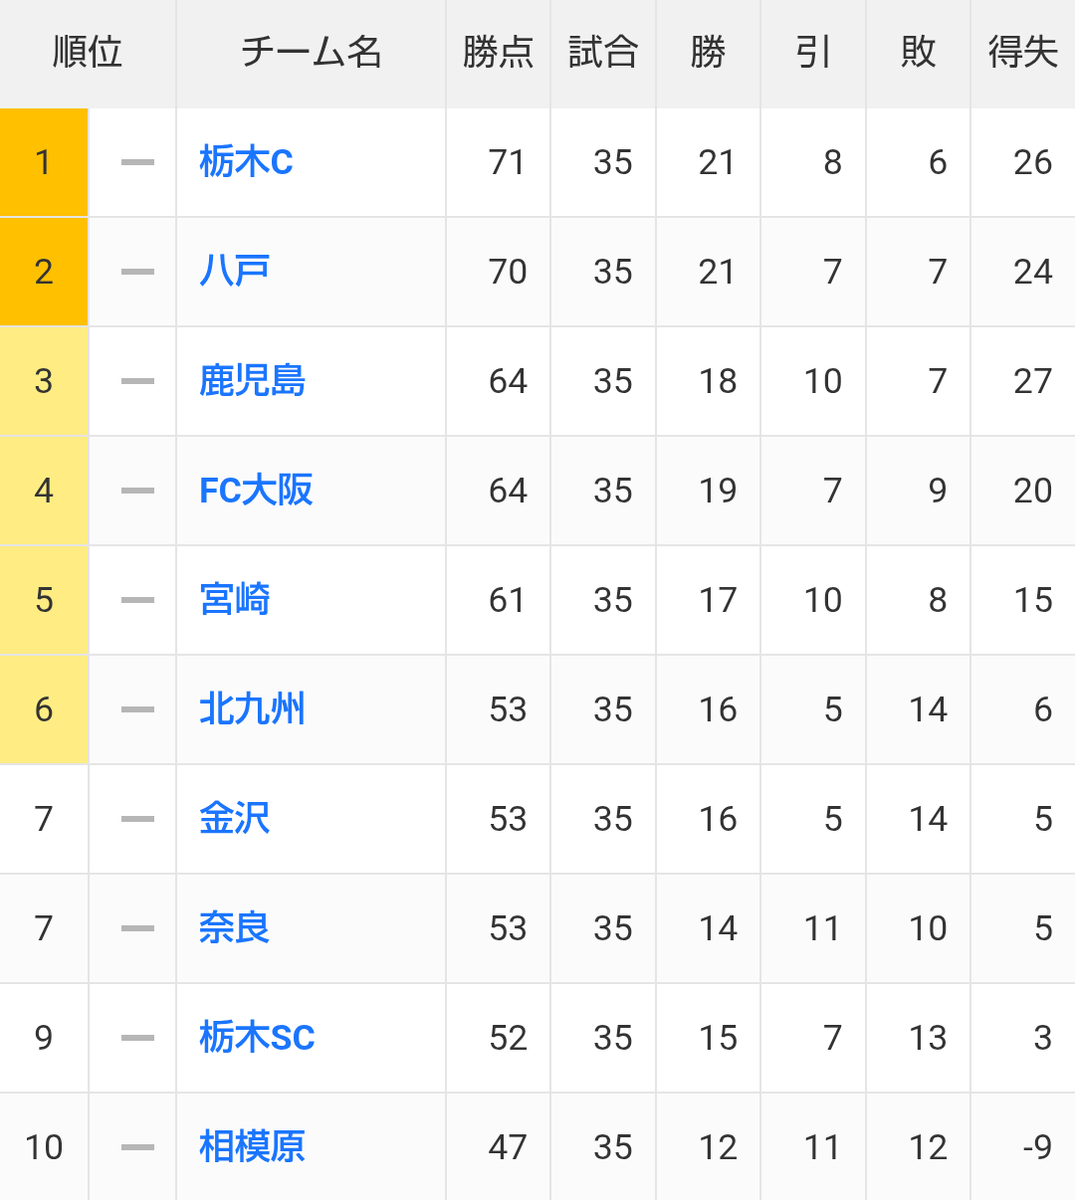Click 栃木C's rank change dash icon
This screenshot has height=1200, width=1075.
tap(137, 162)
